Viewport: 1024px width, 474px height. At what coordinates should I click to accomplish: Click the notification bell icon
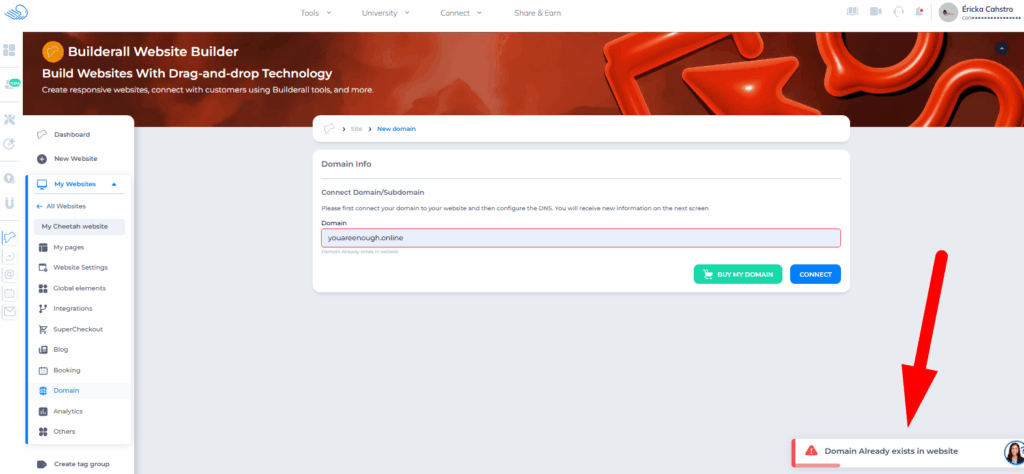[x=919, y=12]
